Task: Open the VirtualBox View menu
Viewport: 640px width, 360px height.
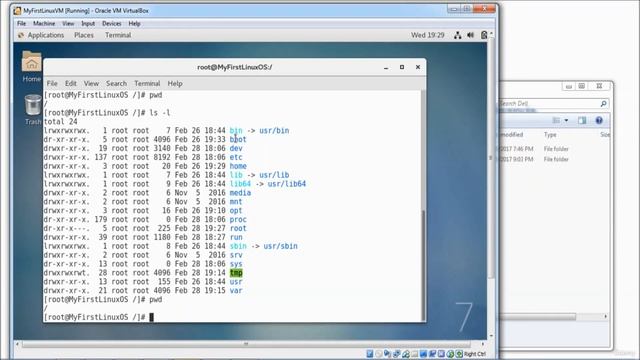Action: (x=68, y=24)
